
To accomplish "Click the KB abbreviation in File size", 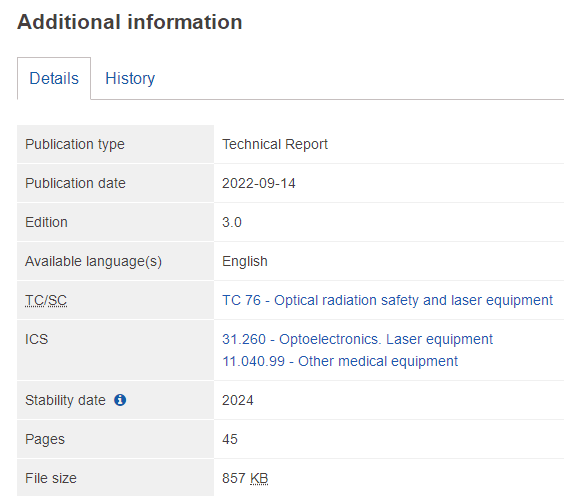I will tap(259, 478).
